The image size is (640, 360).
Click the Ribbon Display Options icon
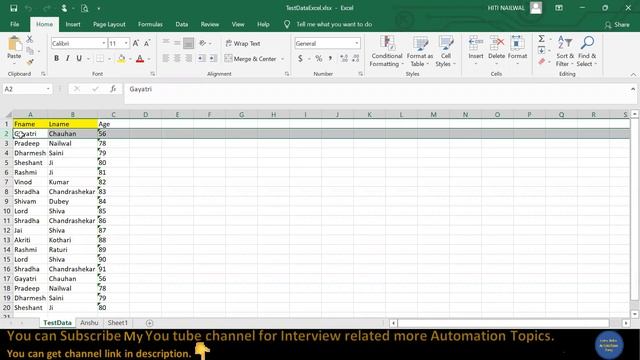(x=559, y=8)
